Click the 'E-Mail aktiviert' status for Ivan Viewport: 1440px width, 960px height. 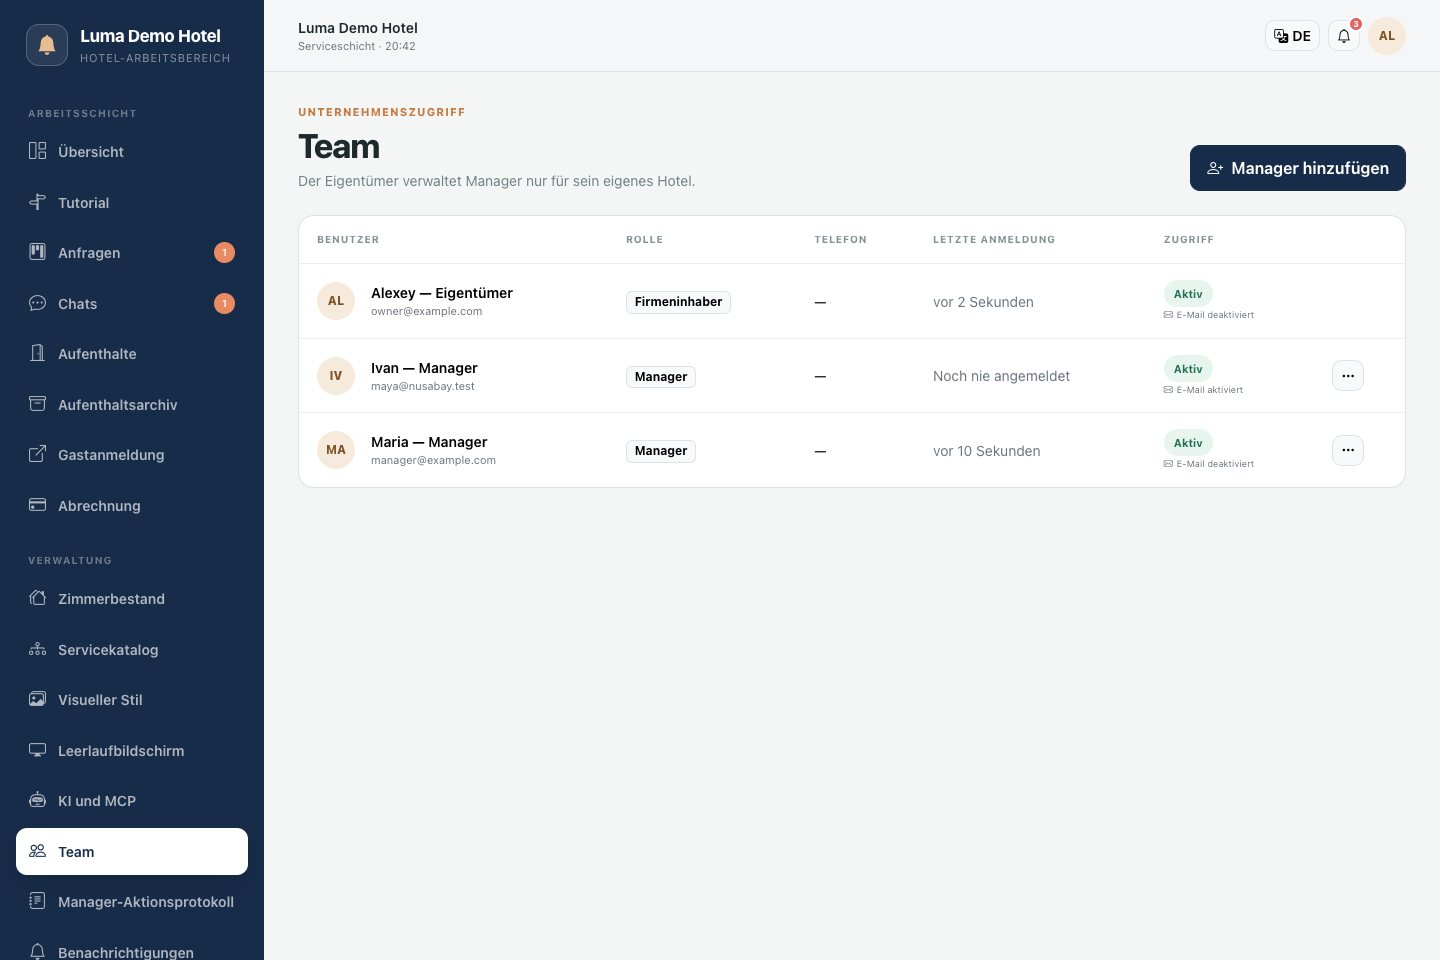point(1203,390)
